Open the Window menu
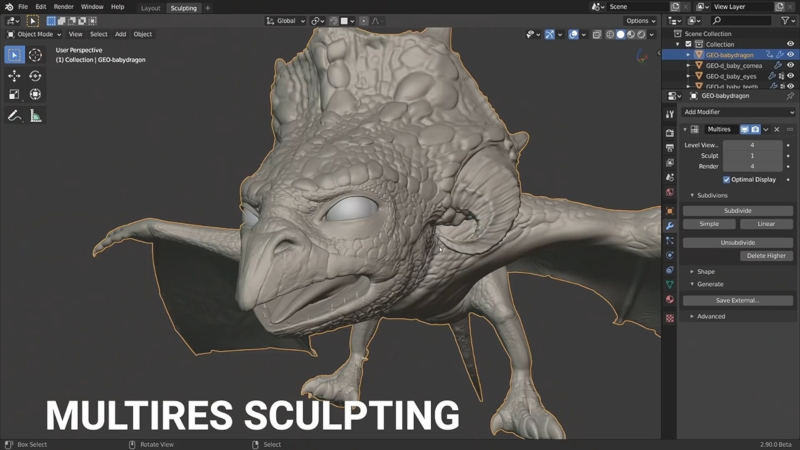The height and width of the screenshot is (450, 800). point(92,7)
